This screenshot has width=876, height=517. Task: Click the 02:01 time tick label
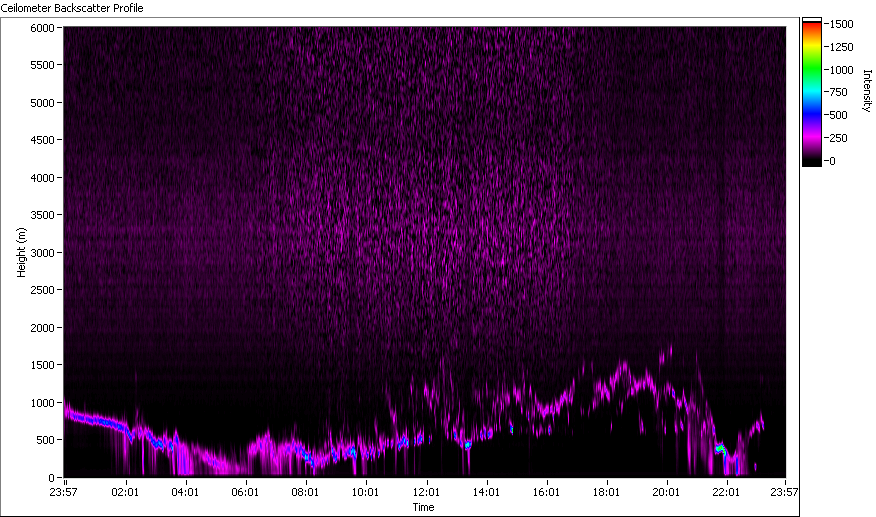coord(125,492)
